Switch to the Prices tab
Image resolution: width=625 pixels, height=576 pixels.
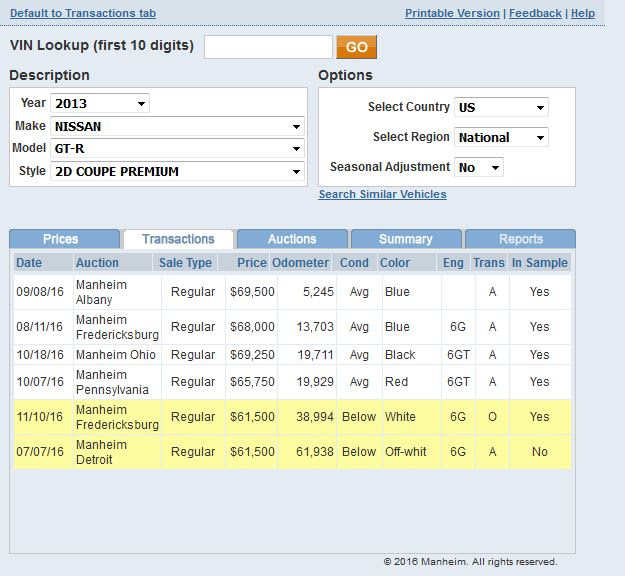click(x=64, y=239)
